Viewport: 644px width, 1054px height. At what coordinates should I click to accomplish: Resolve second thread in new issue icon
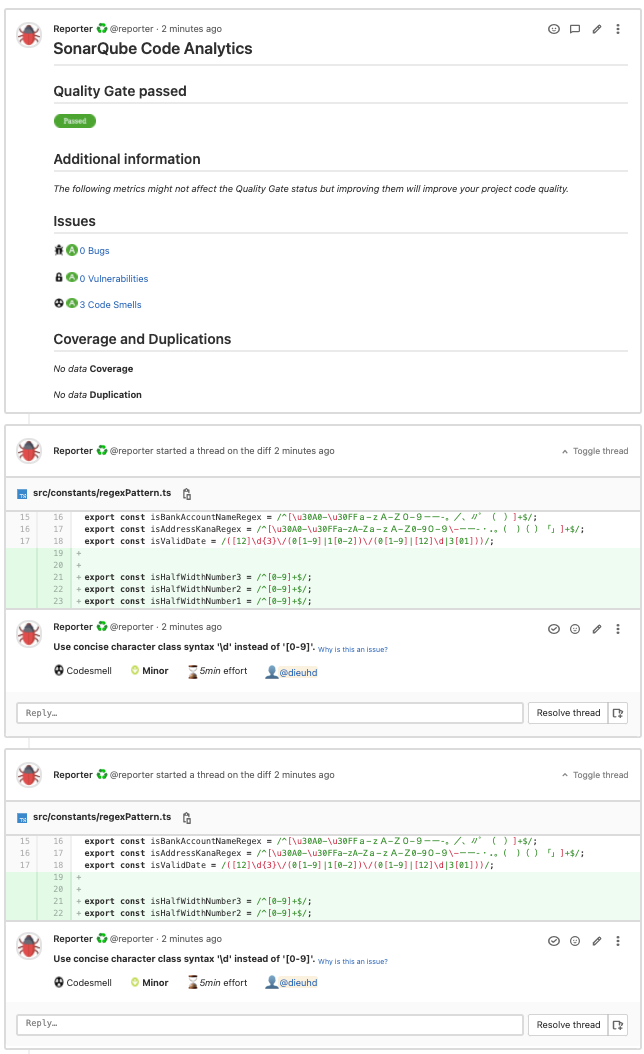618,1025
